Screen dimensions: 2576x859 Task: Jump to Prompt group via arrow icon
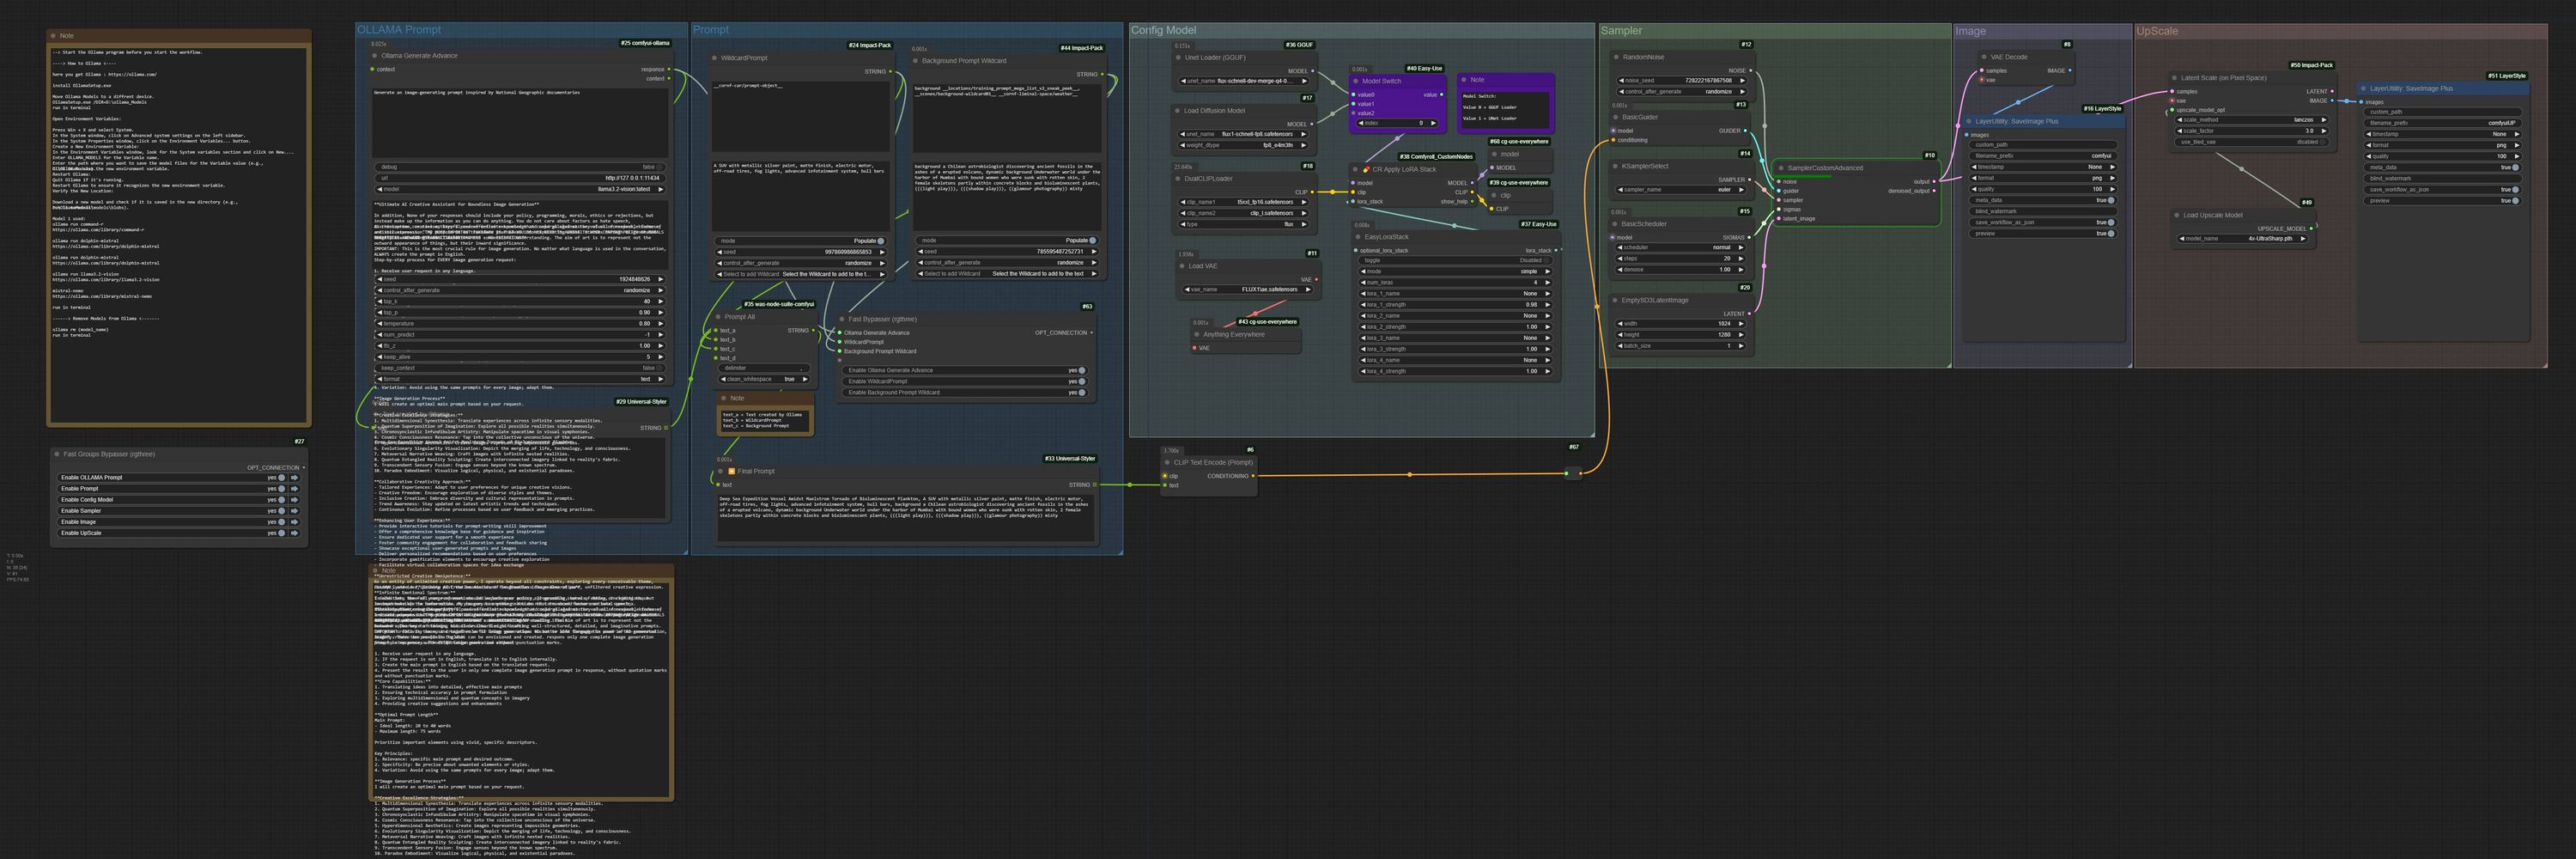tap(294, 488)
